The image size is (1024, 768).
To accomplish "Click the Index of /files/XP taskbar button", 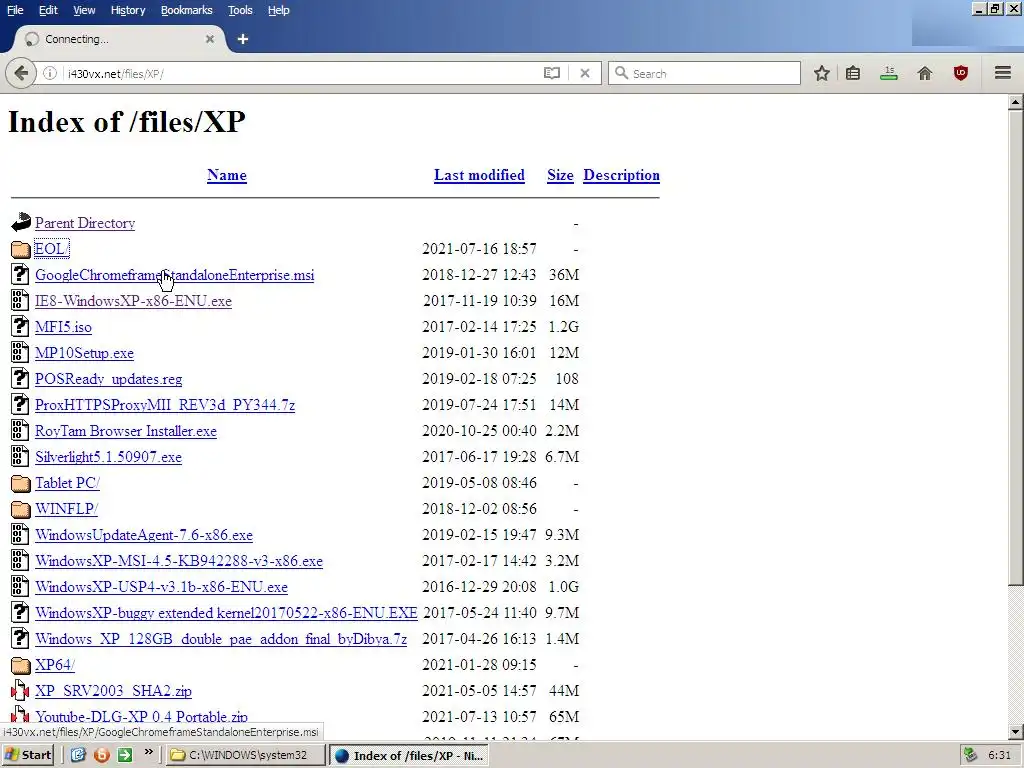I will [409, 755].
